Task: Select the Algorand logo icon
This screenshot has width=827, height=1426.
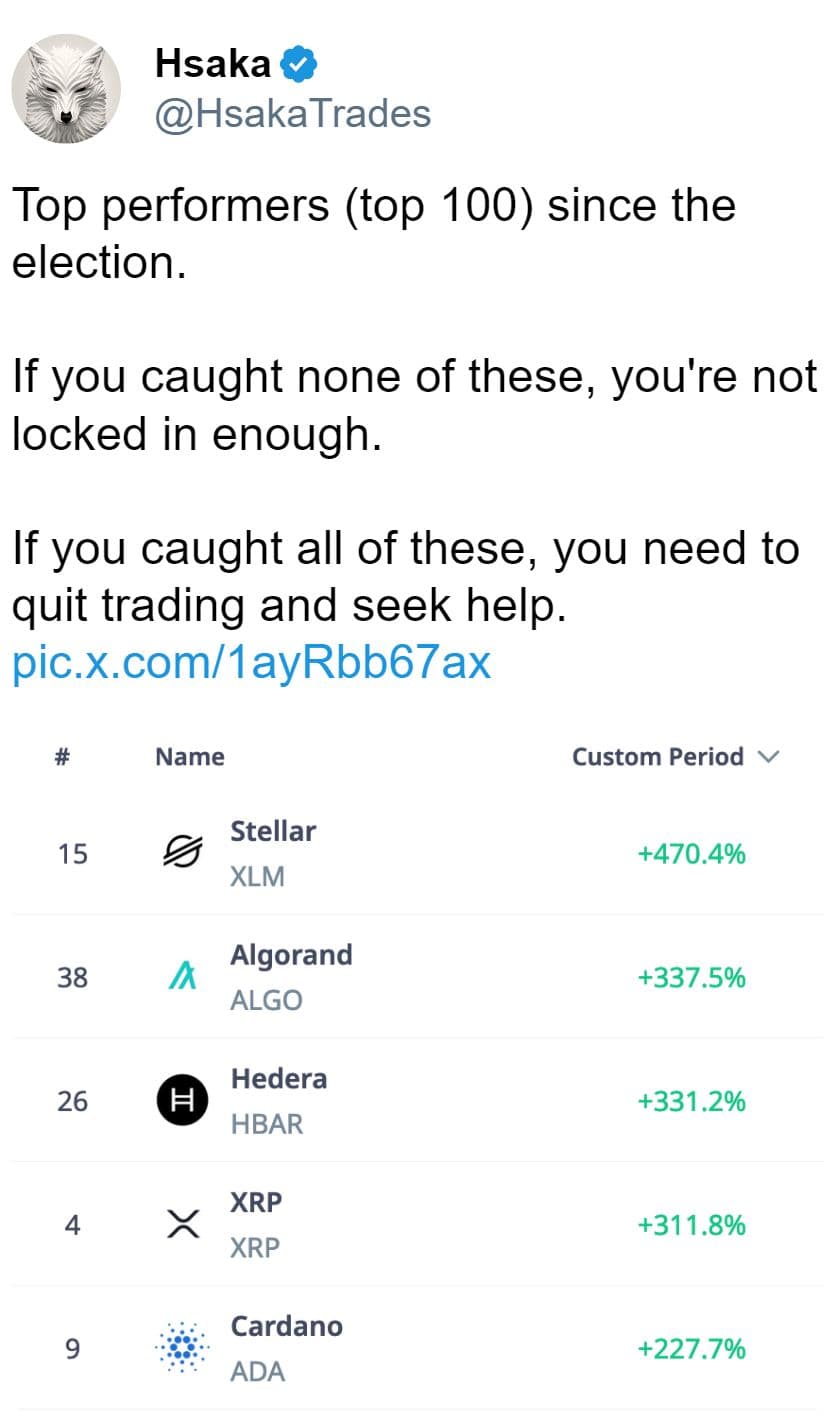Action: click(182, 977)
